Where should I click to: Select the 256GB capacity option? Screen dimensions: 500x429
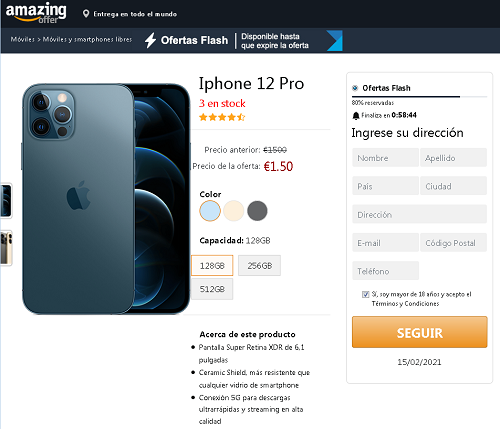point(260,266)
